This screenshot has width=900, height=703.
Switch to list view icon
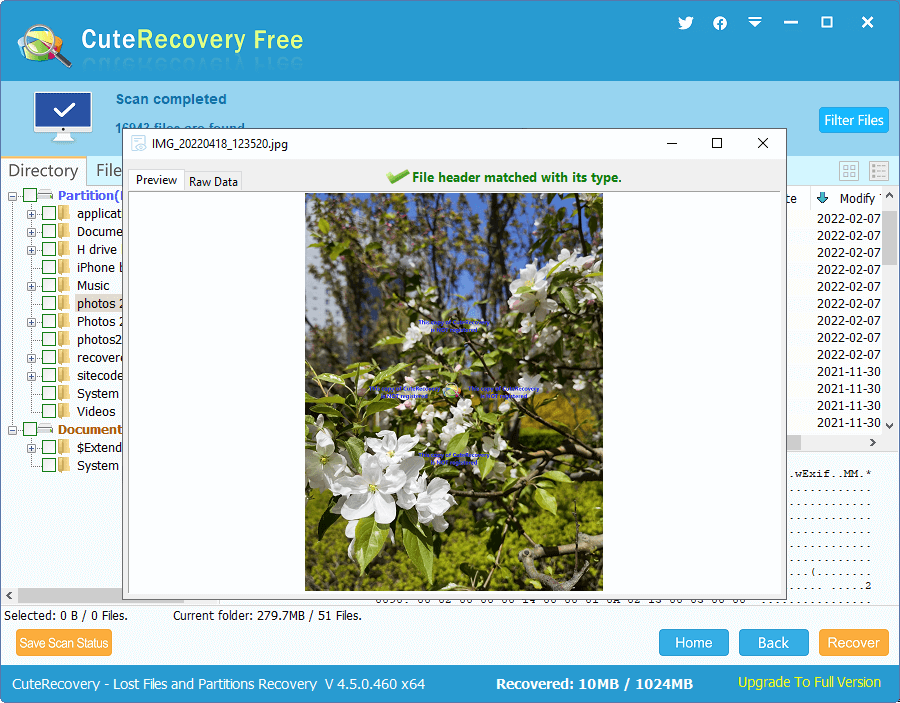(879, 172)
